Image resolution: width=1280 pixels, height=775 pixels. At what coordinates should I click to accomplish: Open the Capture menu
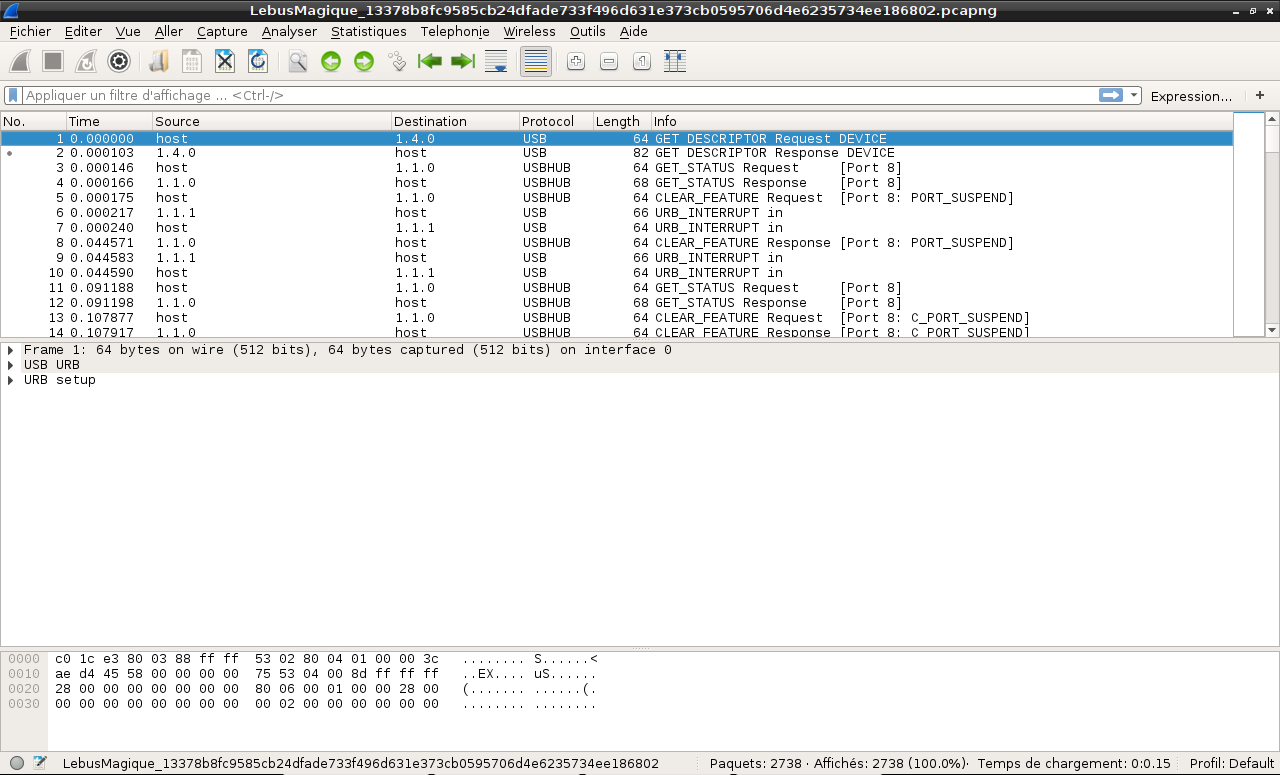(222, 32)
